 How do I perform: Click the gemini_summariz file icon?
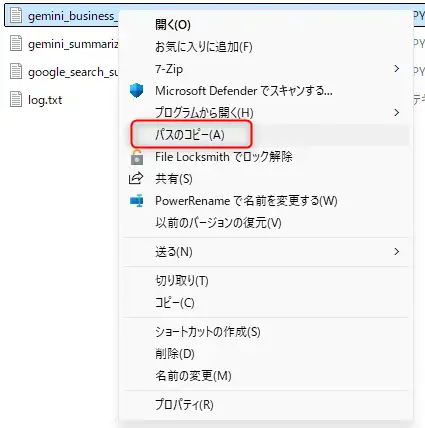pyautogui.click(x=16, y=44)
